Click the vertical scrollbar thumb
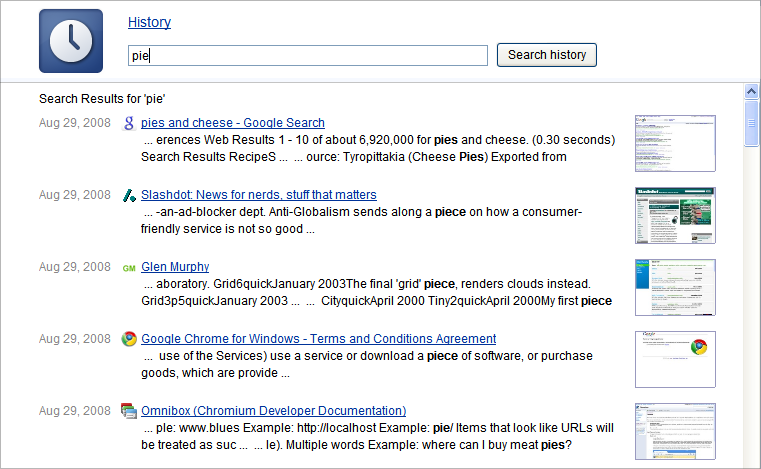761x469 pixels. click(x=751, y=123)
